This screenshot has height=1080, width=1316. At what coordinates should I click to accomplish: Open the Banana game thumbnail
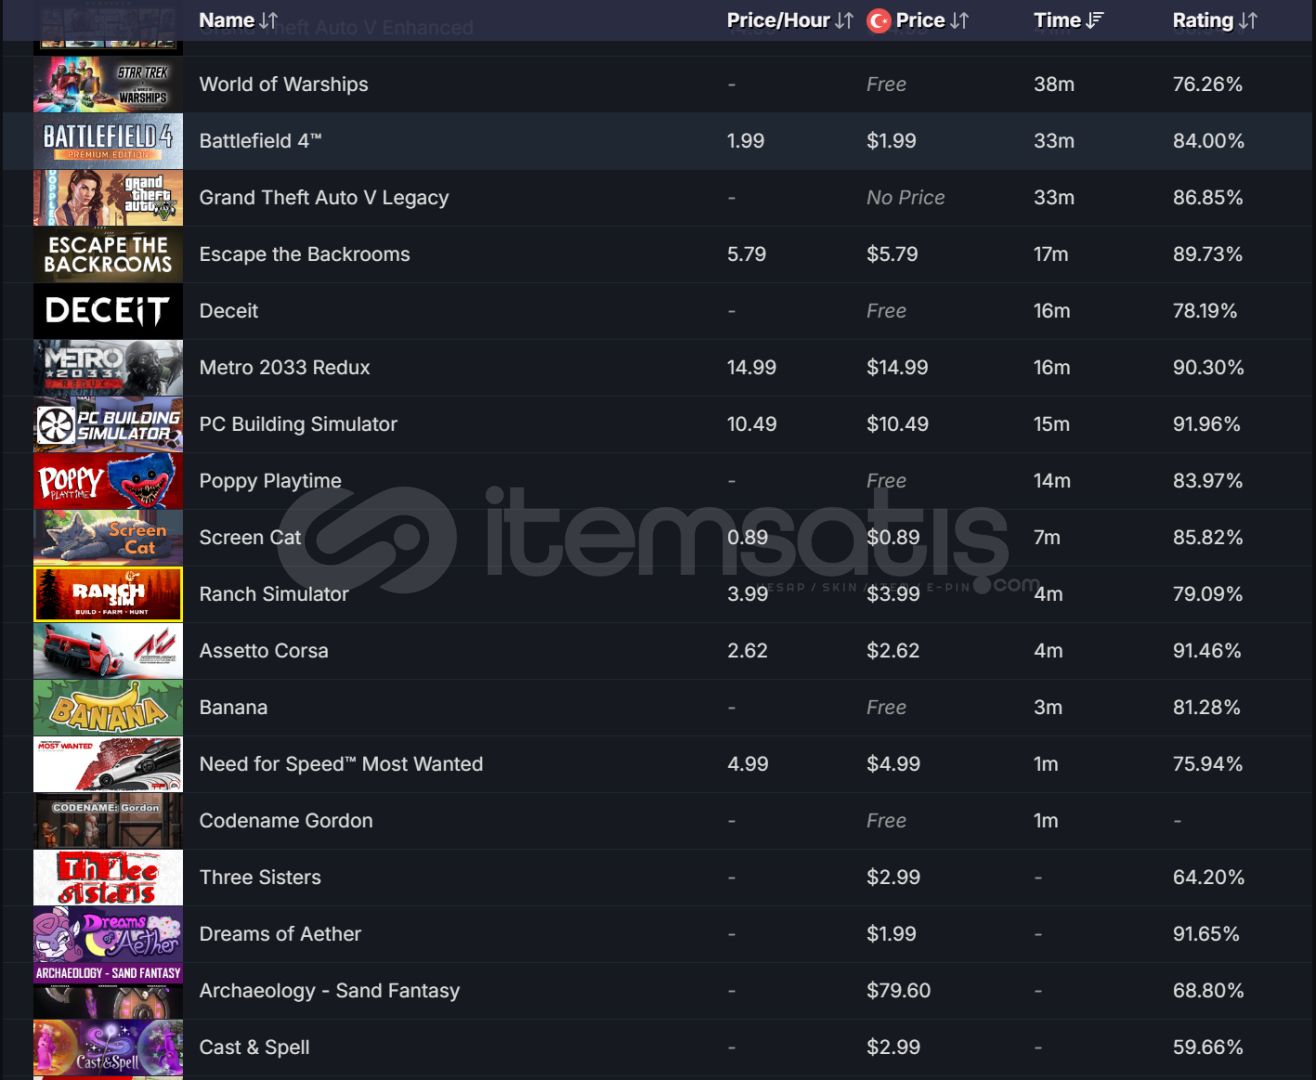pyautogui.click(x=108, y=708)
